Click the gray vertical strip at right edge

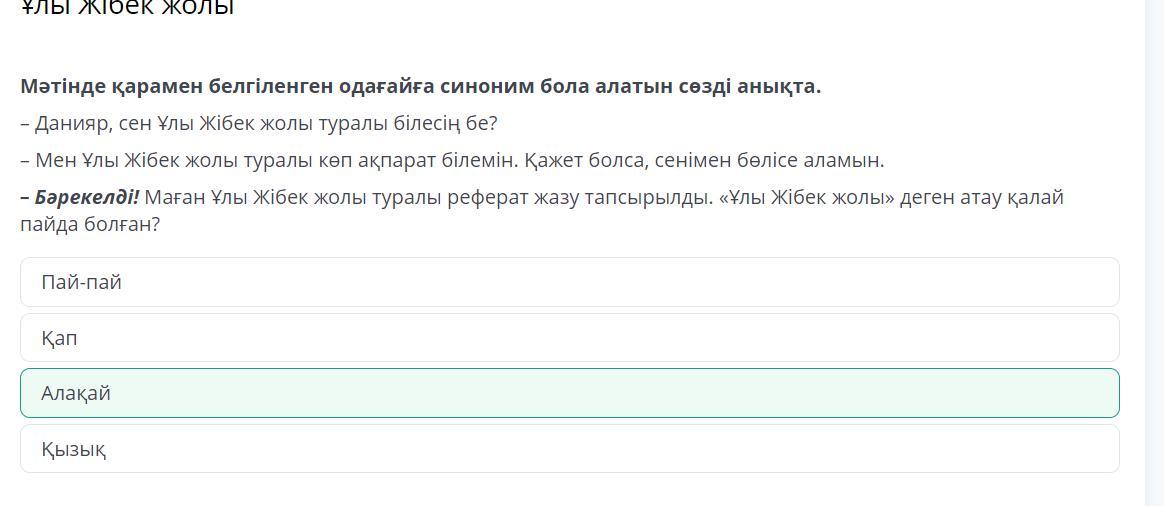click(x=1154, y=250)
